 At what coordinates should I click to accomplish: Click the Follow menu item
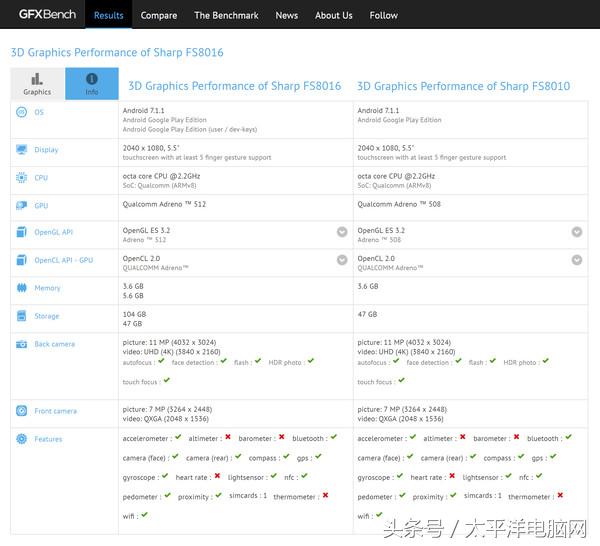point(383,15)
